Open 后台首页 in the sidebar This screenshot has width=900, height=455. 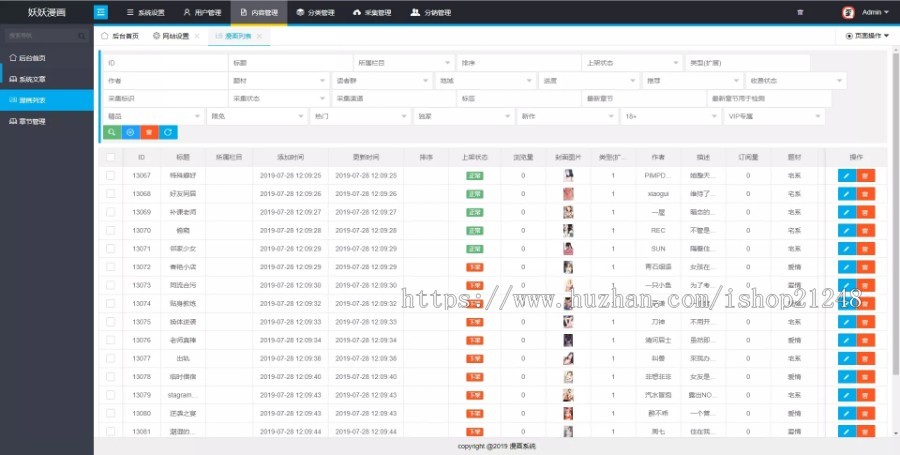coord(46,58)
